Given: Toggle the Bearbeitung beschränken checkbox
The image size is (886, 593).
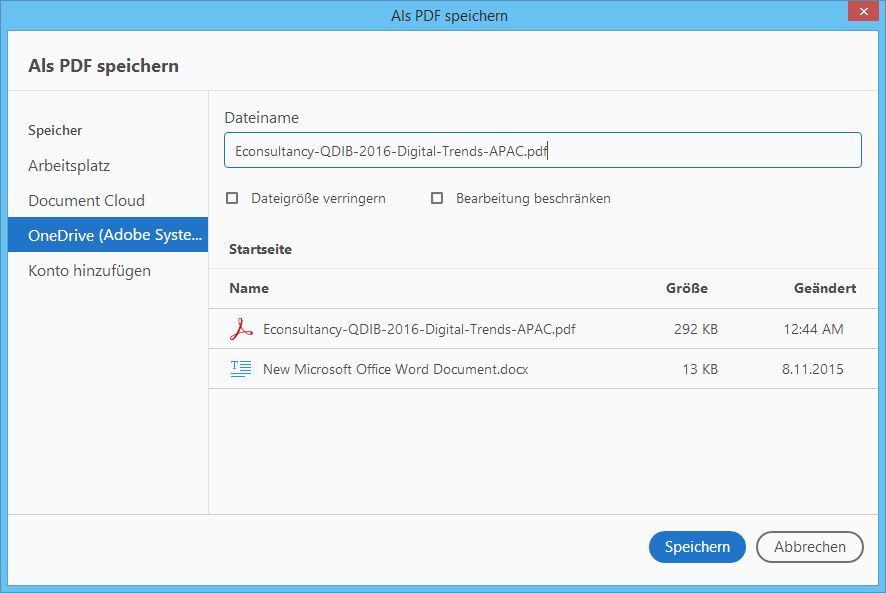Looking at the screenshot, I should coord(437,198).
